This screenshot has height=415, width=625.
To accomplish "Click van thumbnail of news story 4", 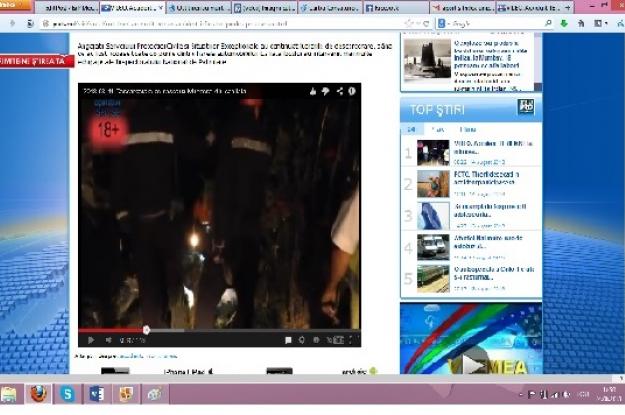I will (433, 247).
